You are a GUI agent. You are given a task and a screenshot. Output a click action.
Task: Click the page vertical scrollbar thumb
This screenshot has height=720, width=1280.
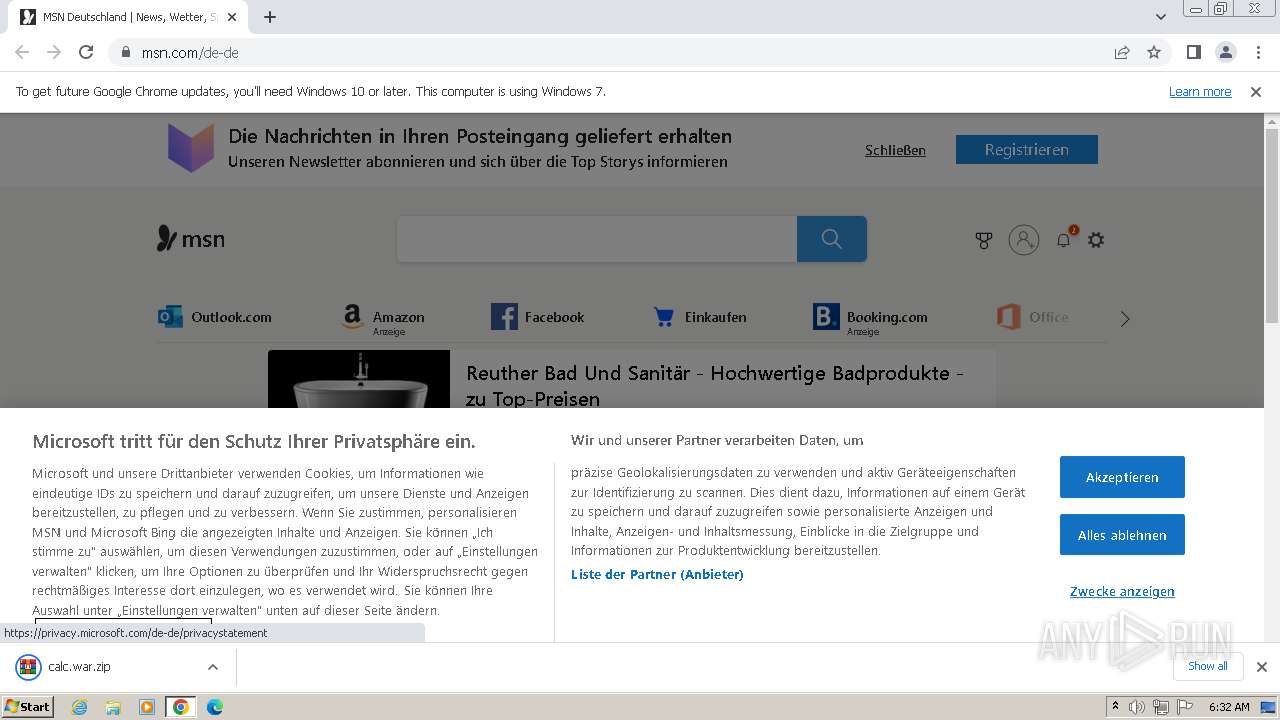coord(1272,225)
